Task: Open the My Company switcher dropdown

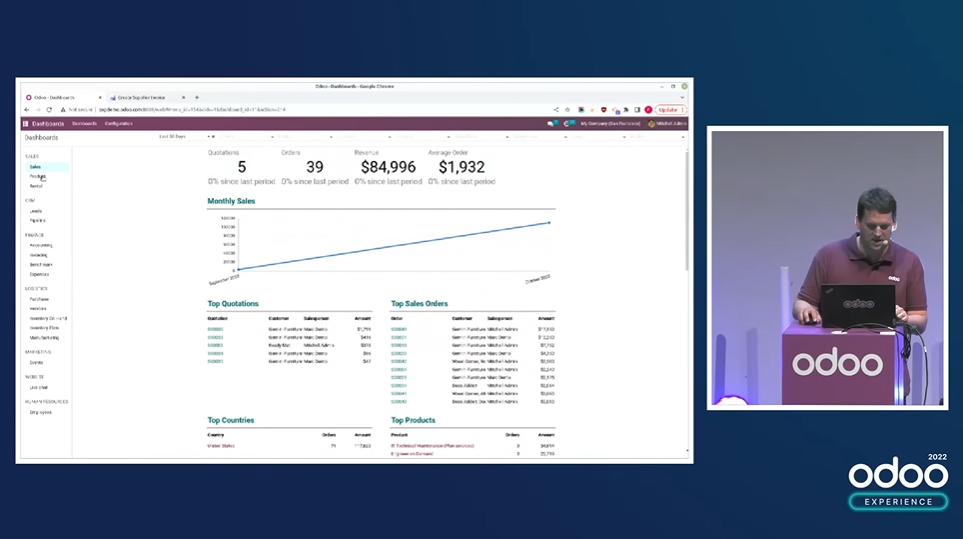Action: coord(610,123)
